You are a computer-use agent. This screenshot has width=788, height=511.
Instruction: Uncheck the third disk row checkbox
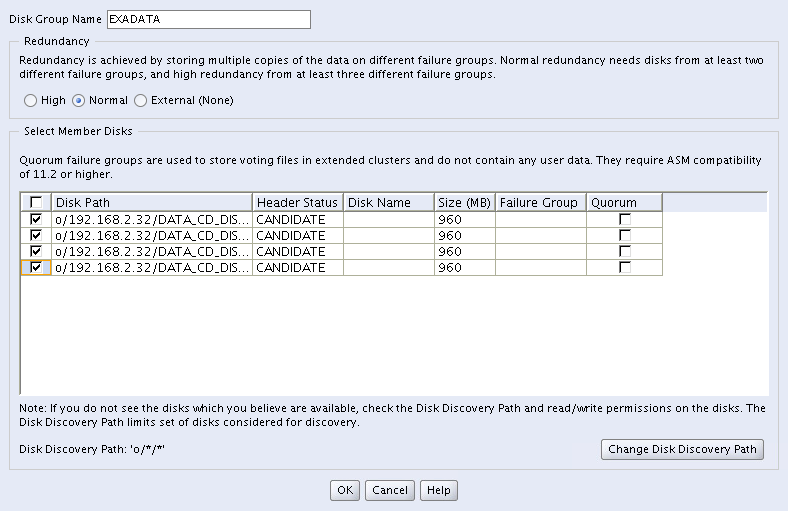click(x=37, y=251)
